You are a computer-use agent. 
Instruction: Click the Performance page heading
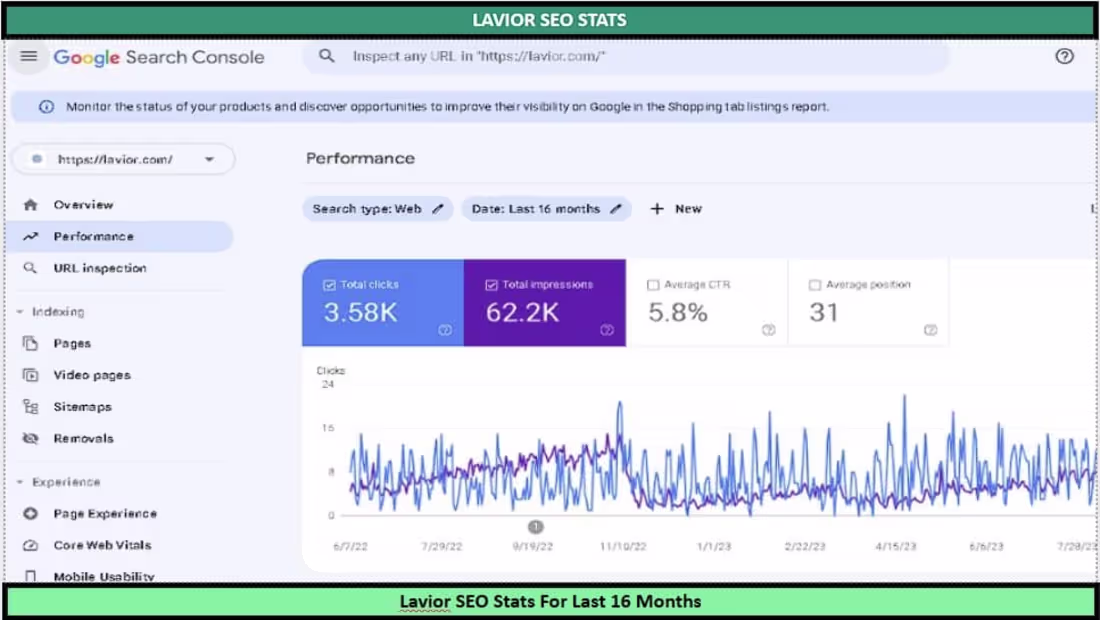click(361, 159)
